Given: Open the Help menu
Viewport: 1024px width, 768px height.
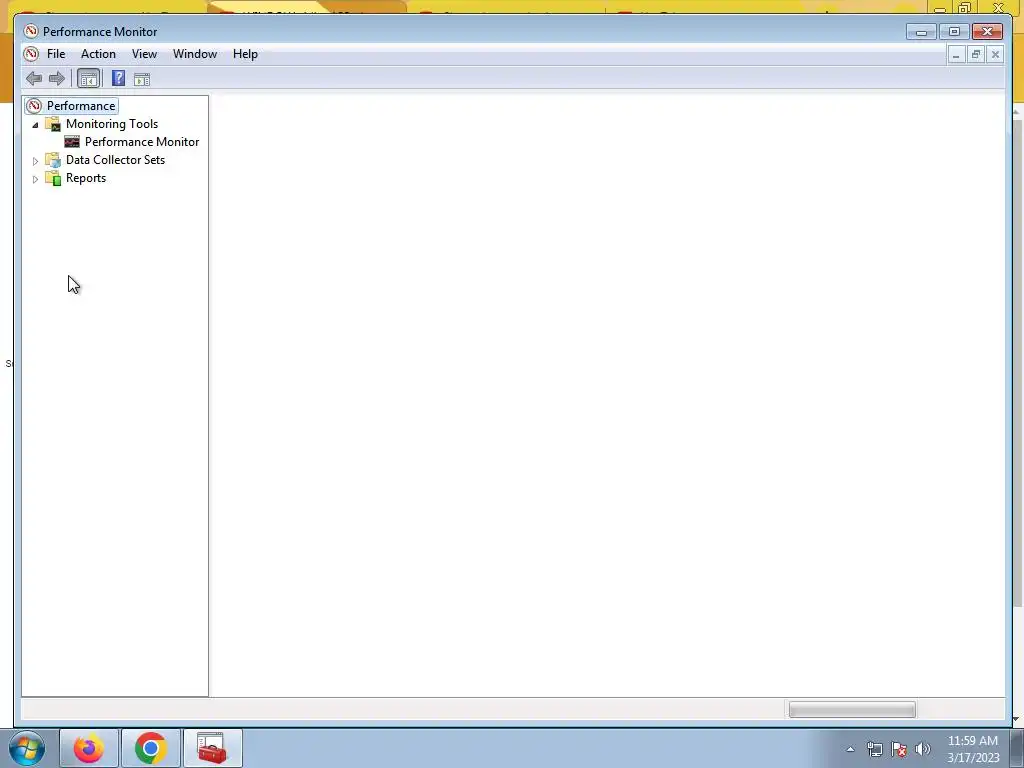Looking at the screenshot, I should tap(246, 54).
